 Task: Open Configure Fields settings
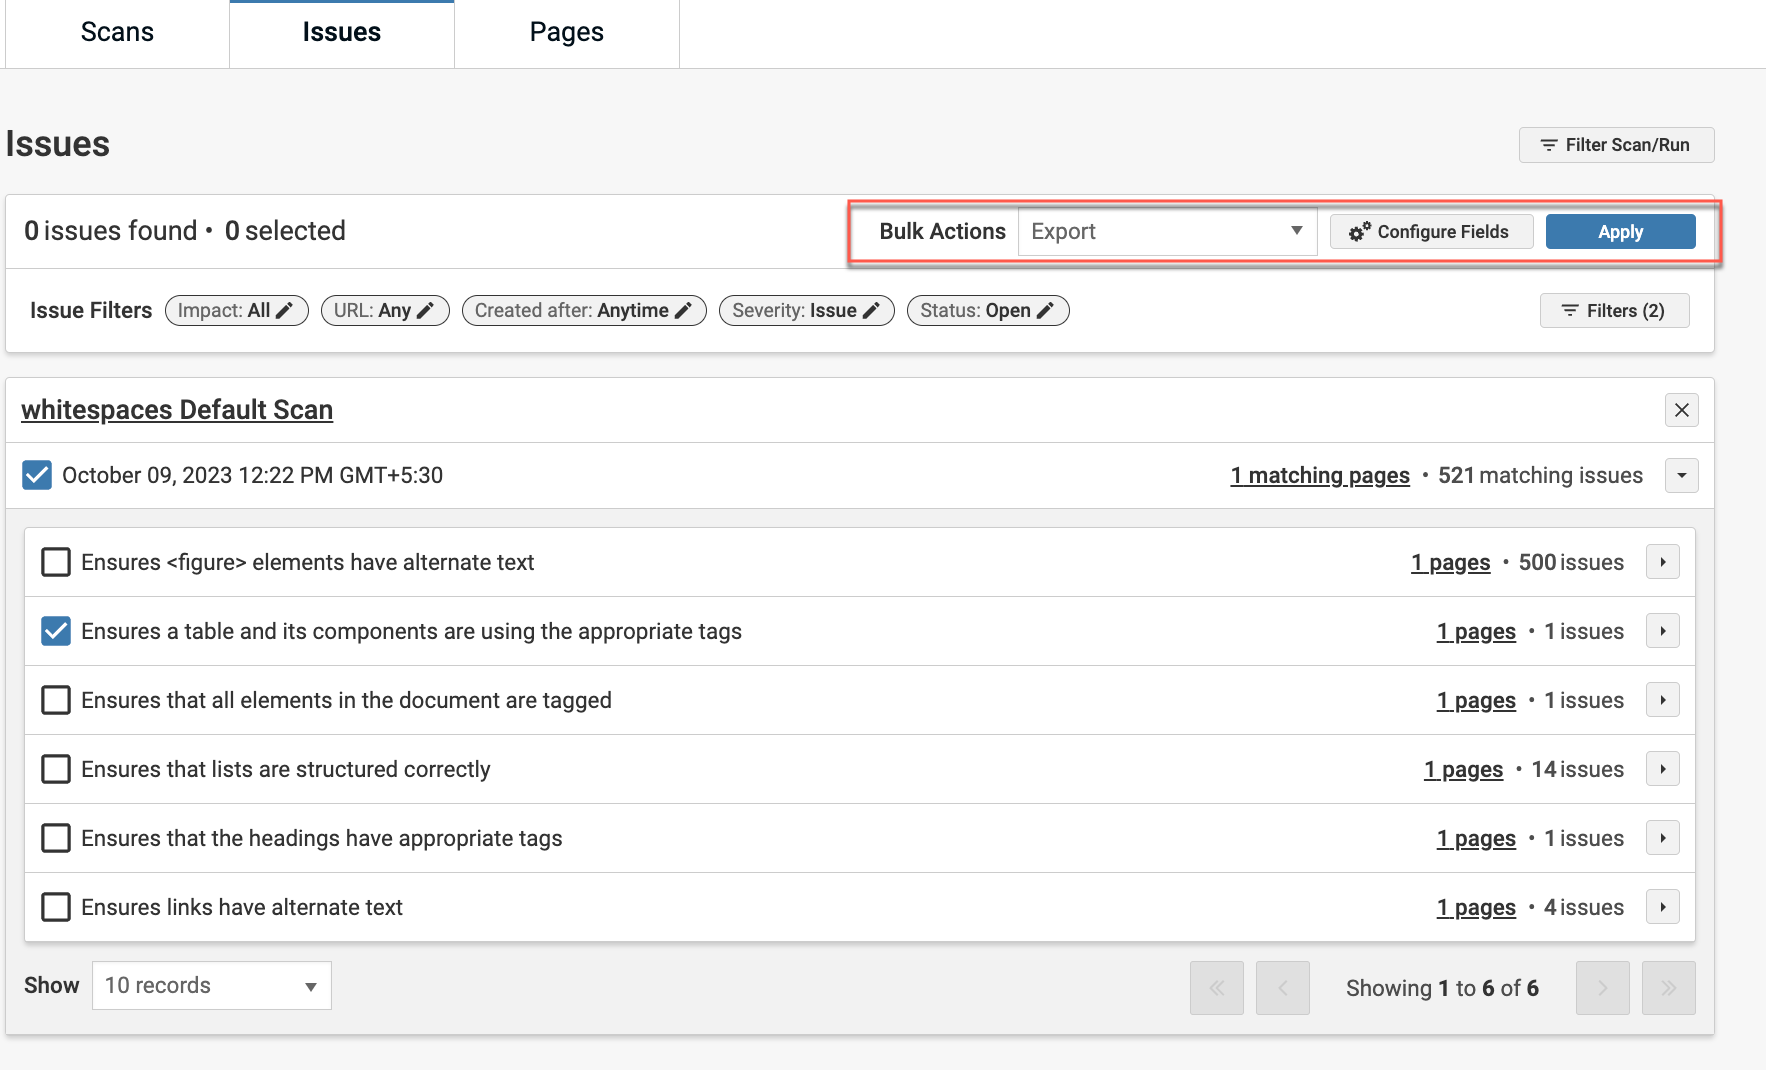[x=1430, y=232]
